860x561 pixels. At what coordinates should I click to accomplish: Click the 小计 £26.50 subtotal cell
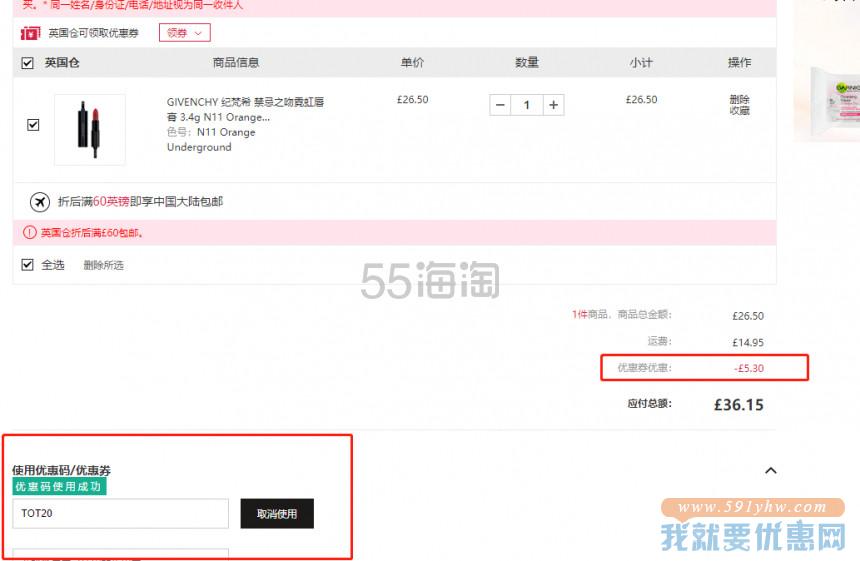point(641,100)
